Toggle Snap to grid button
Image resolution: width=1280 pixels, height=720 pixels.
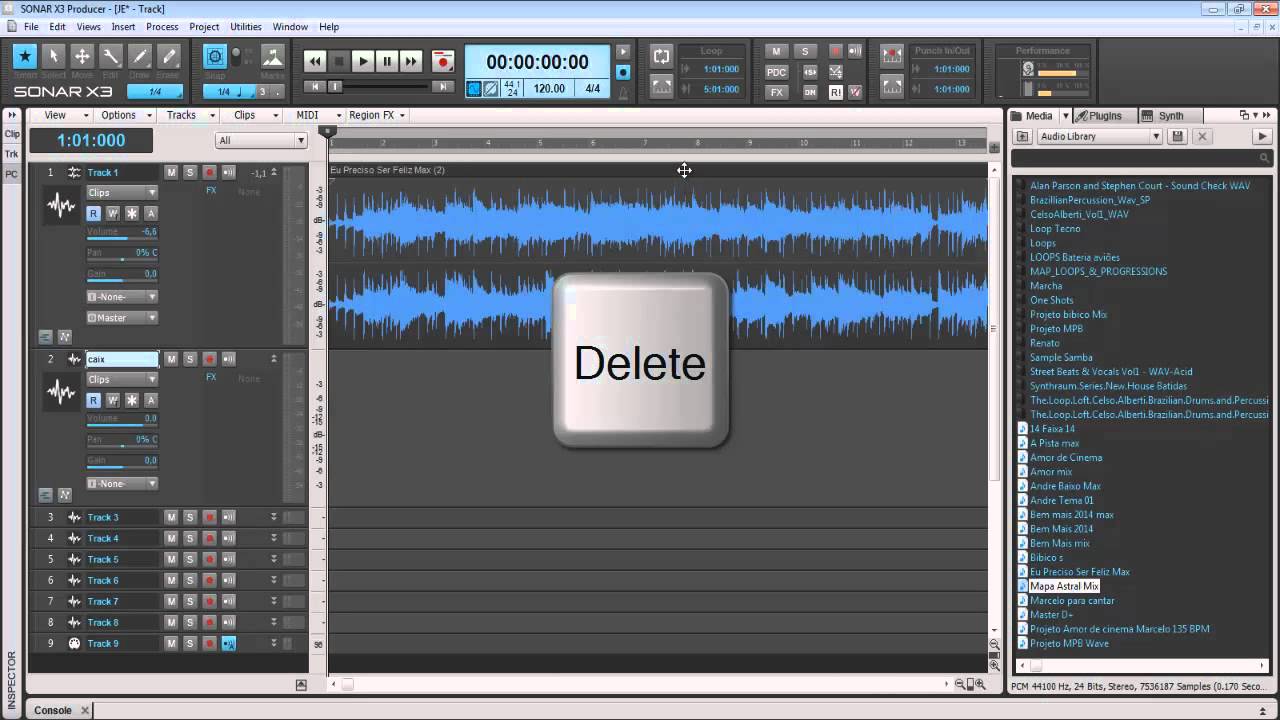[215, 57]
